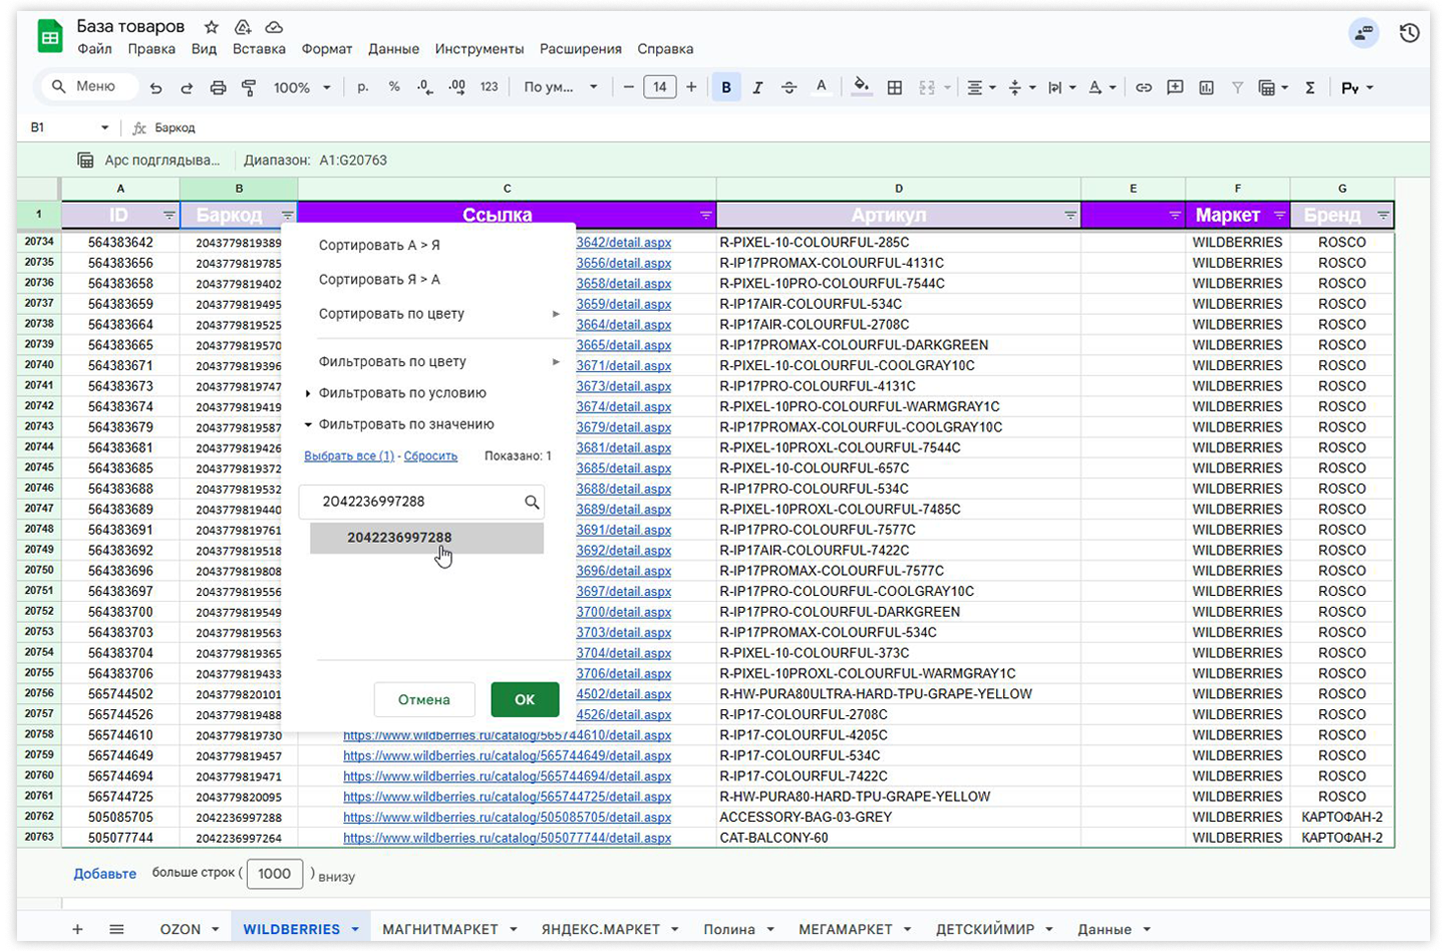The height and width of the screenshot is (951, 1446).
Task: Switch to the OZON sheet tab
Action: (x=180, y=929)
